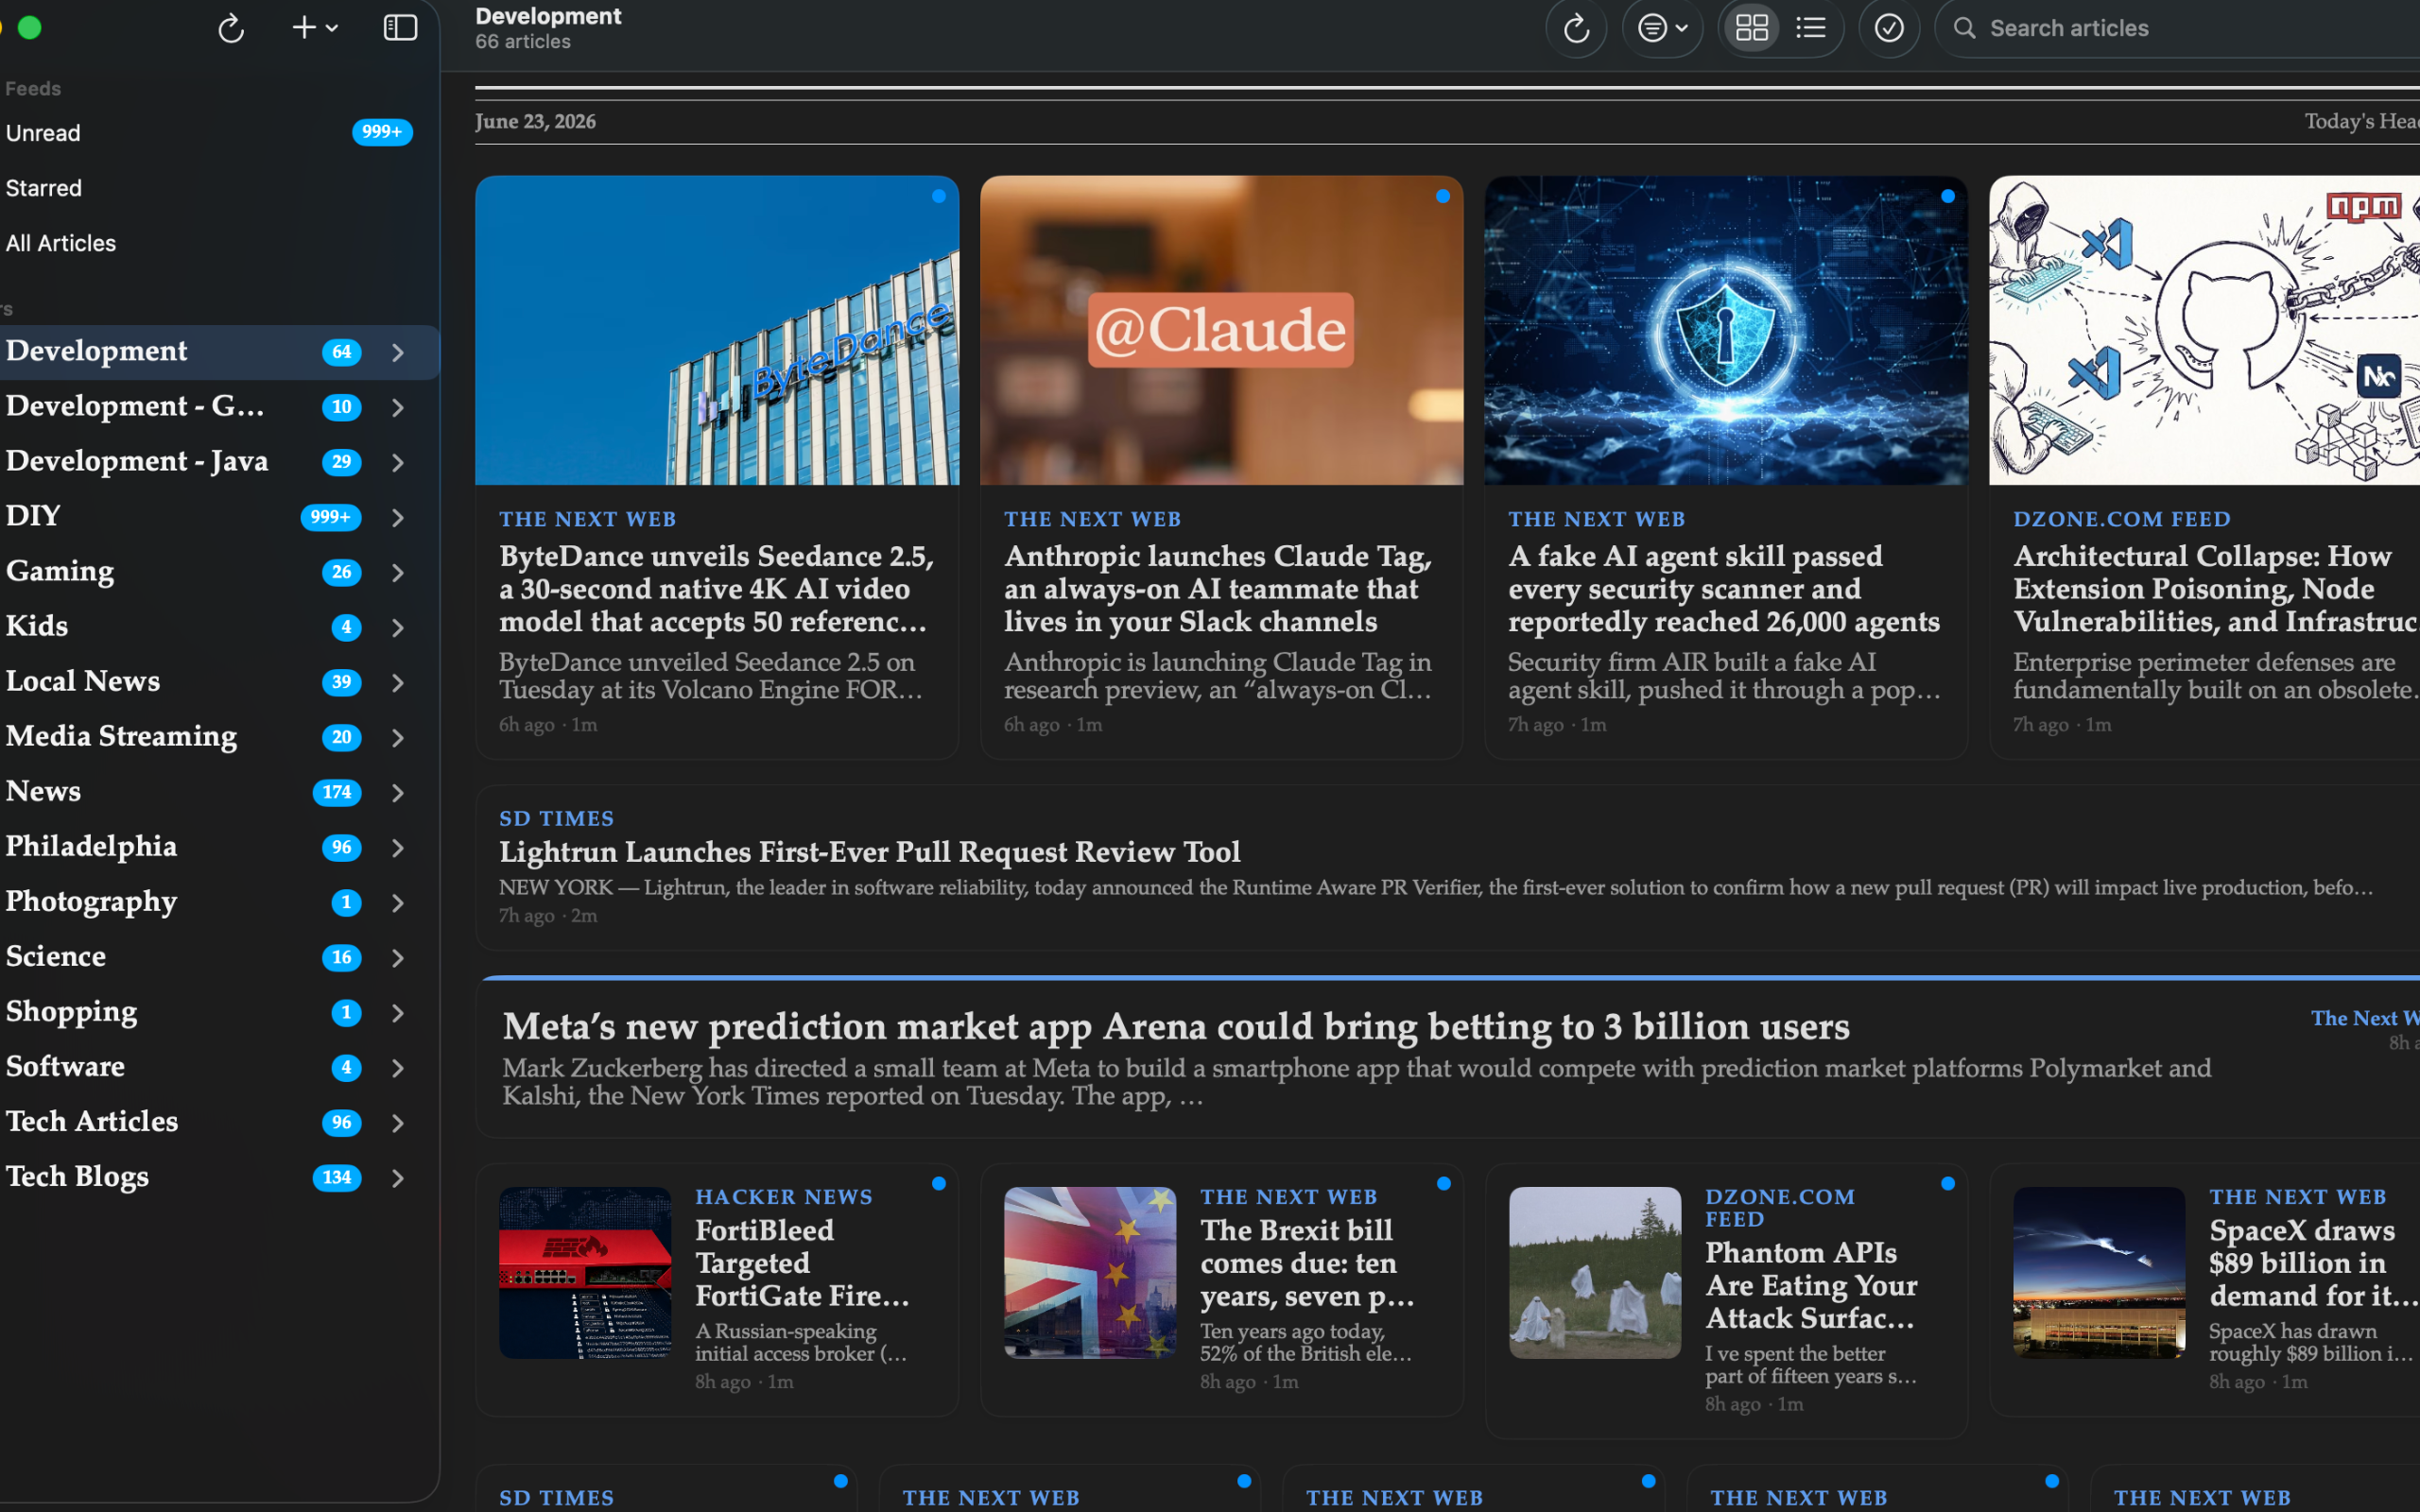The height and width of the screenshot is (1512, 2420).
Task: Expand the Tech Blogs folder chevron
Action: pos(398,1177)
